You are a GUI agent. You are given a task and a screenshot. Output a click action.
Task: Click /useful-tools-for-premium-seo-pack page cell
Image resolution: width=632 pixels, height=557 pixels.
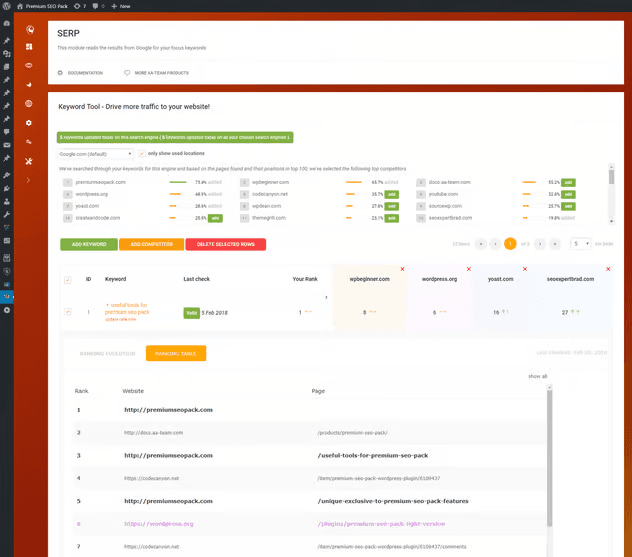point(373,455)
